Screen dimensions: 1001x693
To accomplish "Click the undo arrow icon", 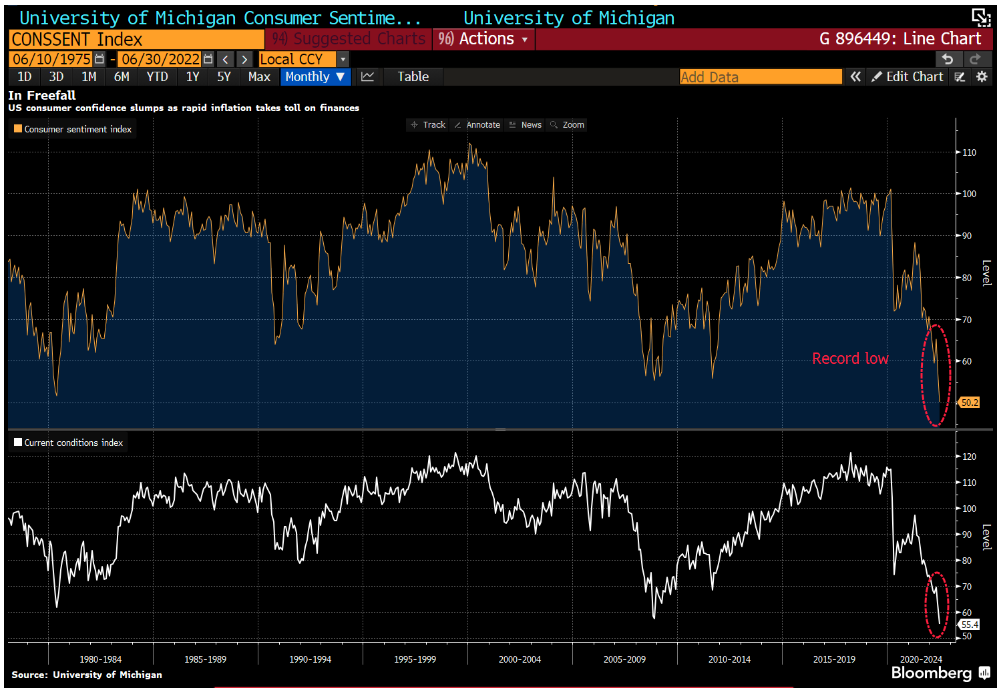I will (949, 59).
